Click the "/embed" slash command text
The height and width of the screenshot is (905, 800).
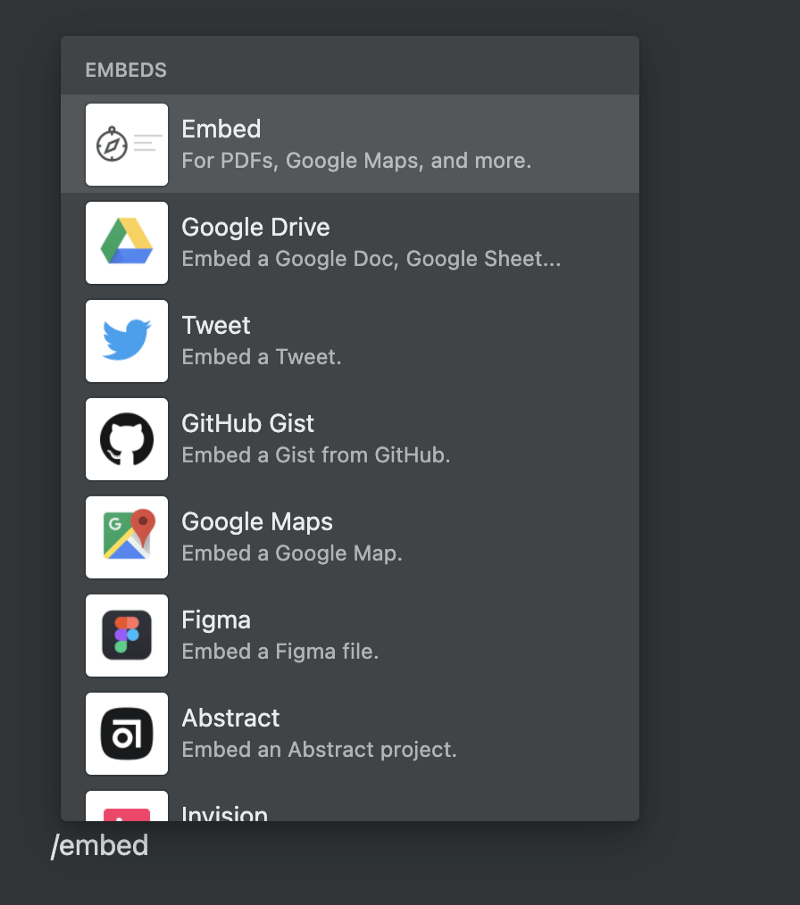coord(100,845)
